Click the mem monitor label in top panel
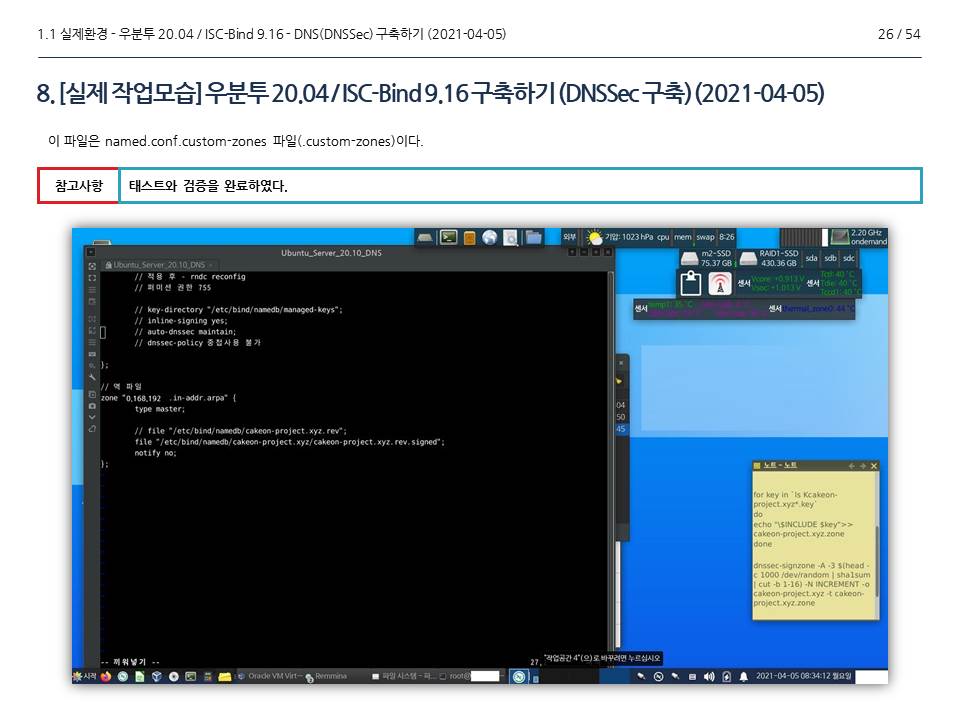960x720 pixels. 683,237
